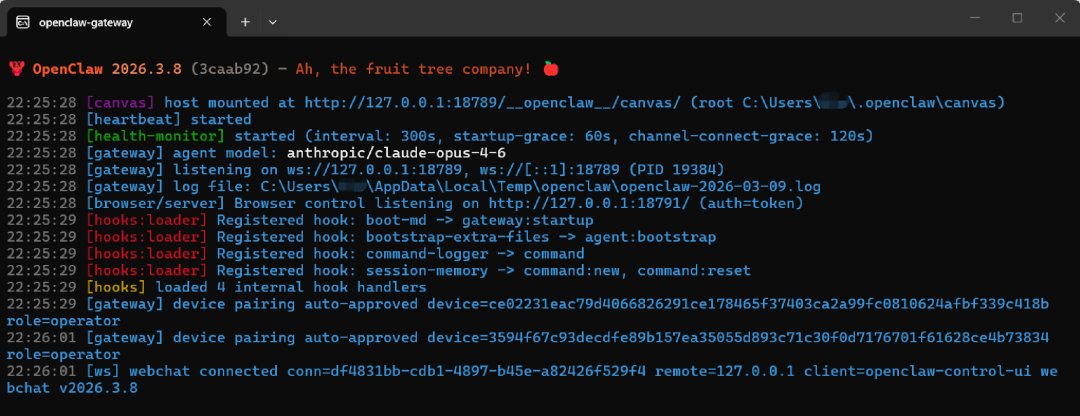Maximize the terminal window
Screen dimensions: 1080x416
tap(1017, 18)
